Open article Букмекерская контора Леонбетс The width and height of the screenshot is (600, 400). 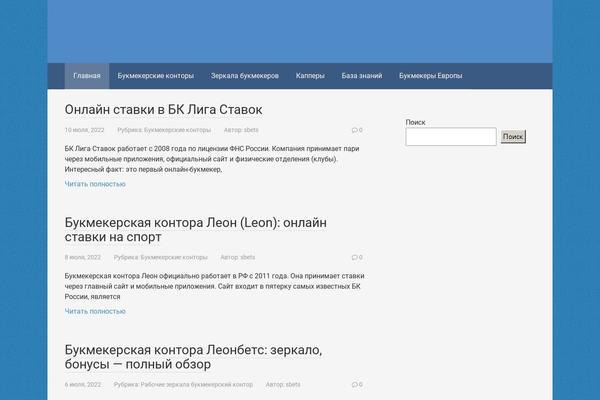pyautogui.click(x=193, y=357)
